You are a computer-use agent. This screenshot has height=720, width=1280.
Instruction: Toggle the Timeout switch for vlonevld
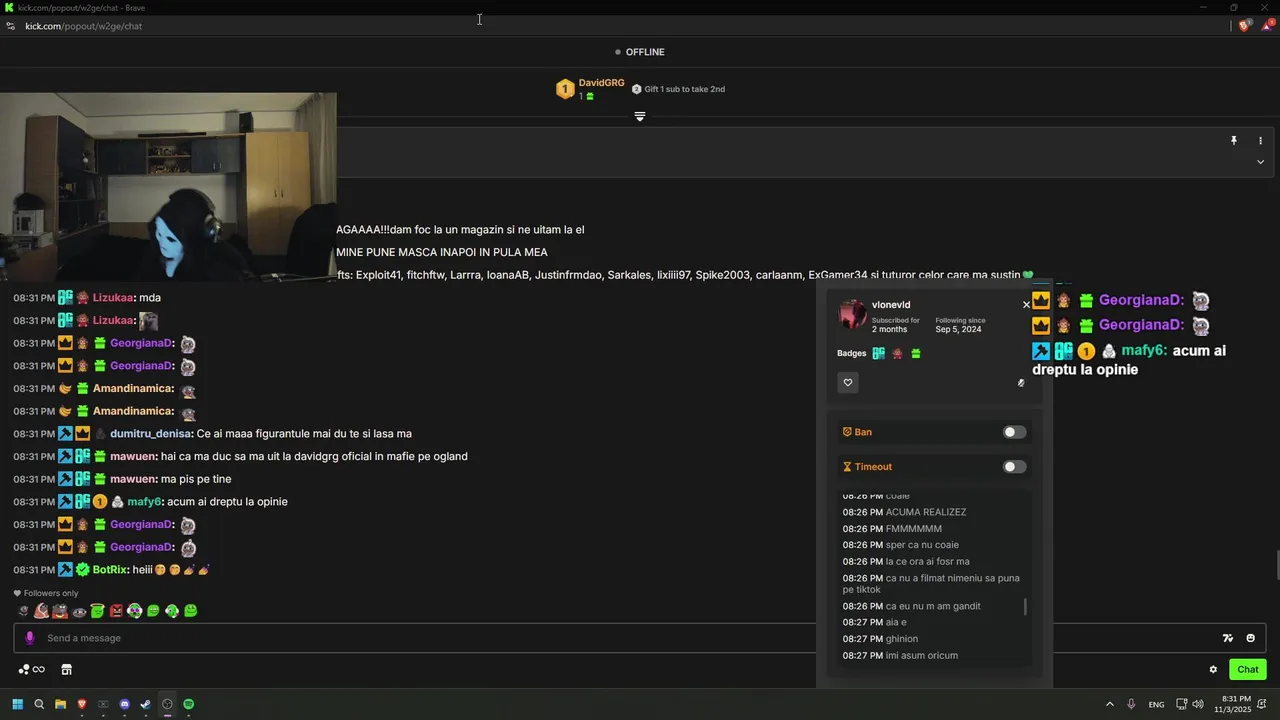click(1014, 467)
